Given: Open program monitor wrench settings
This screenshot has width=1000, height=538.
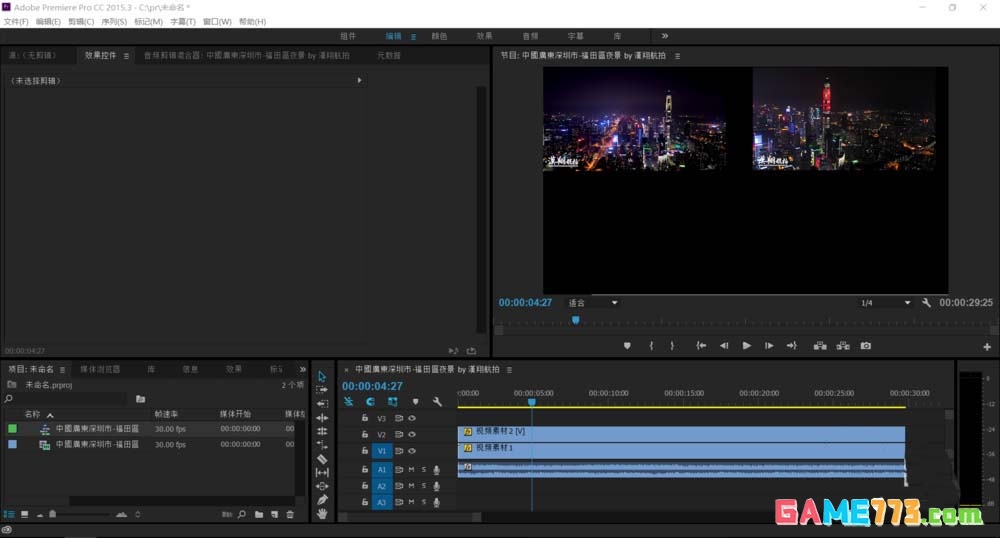Looking at the screenshot, I should click(927, 303).
